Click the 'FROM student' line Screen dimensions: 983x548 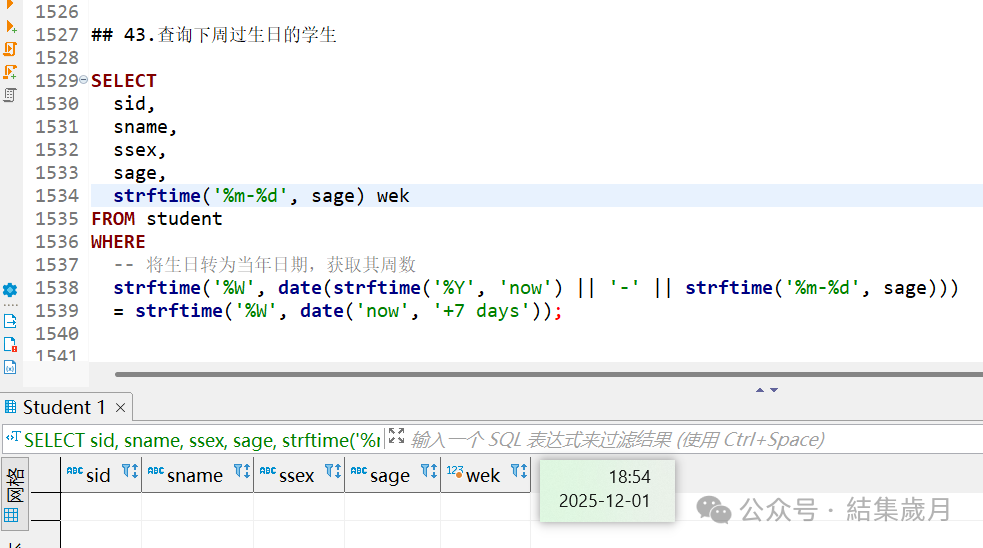157,219
